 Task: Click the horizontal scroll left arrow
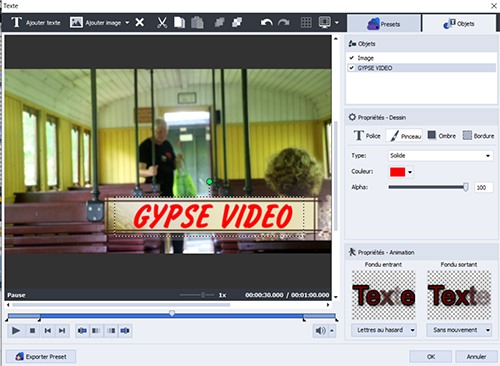pos(8,305)
